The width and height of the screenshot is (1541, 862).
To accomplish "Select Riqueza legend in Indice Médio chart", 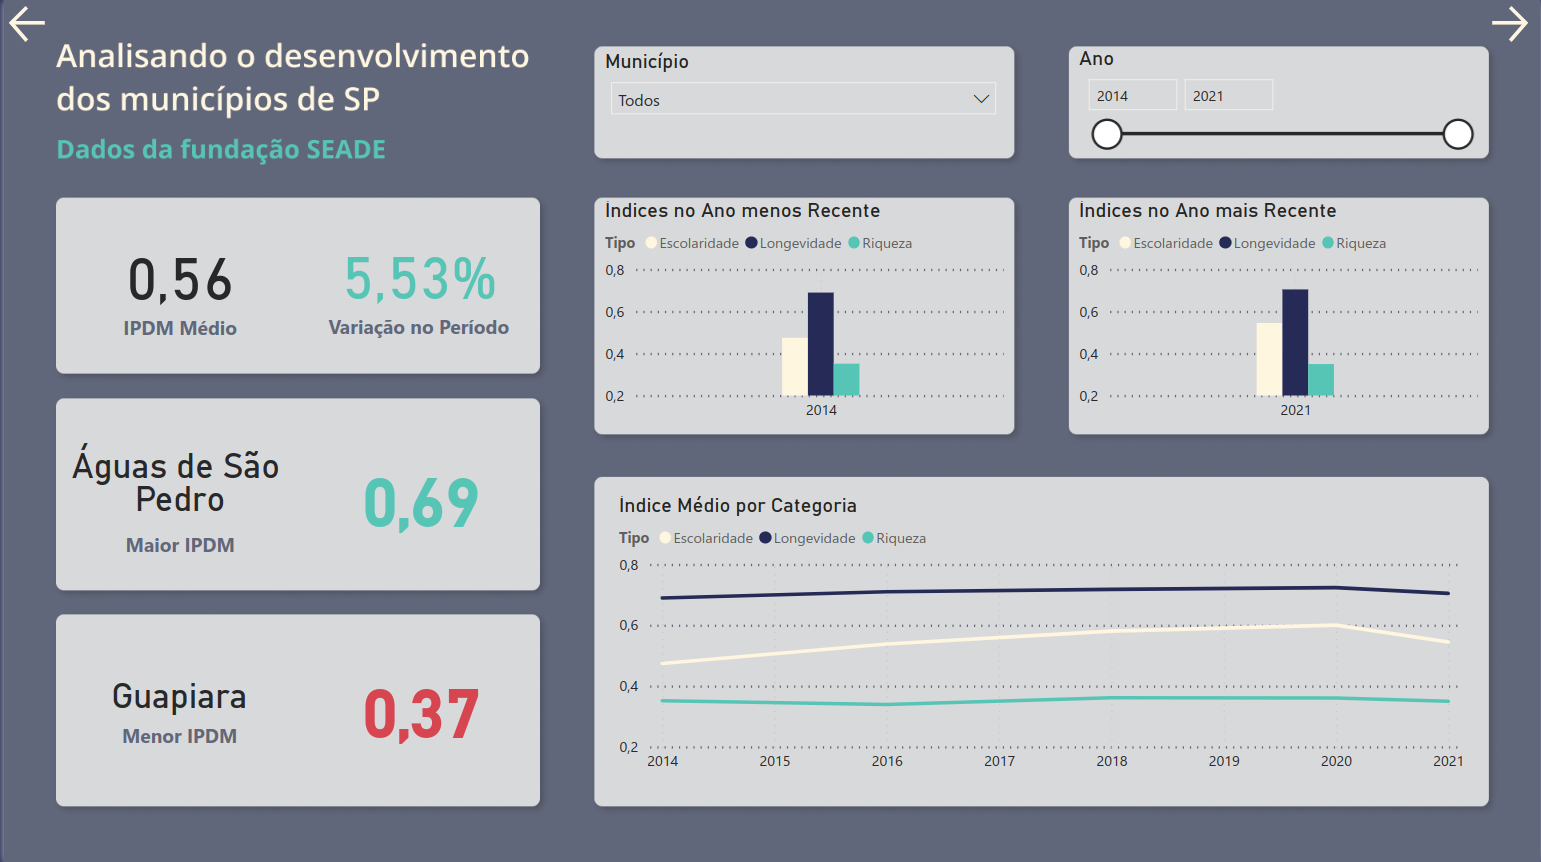I will pyautogui.click(x=894, y=538).
